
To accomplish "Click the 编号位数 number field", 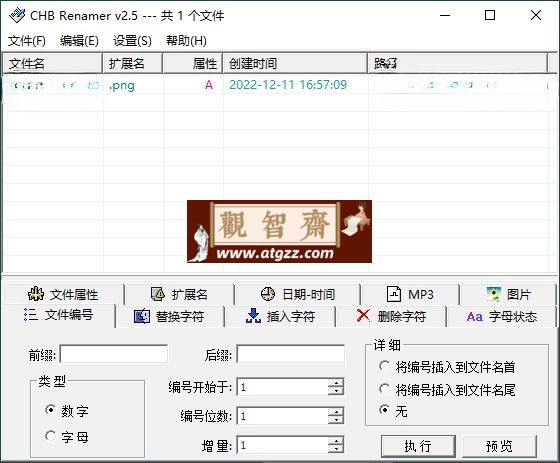I will pos(282,416).
